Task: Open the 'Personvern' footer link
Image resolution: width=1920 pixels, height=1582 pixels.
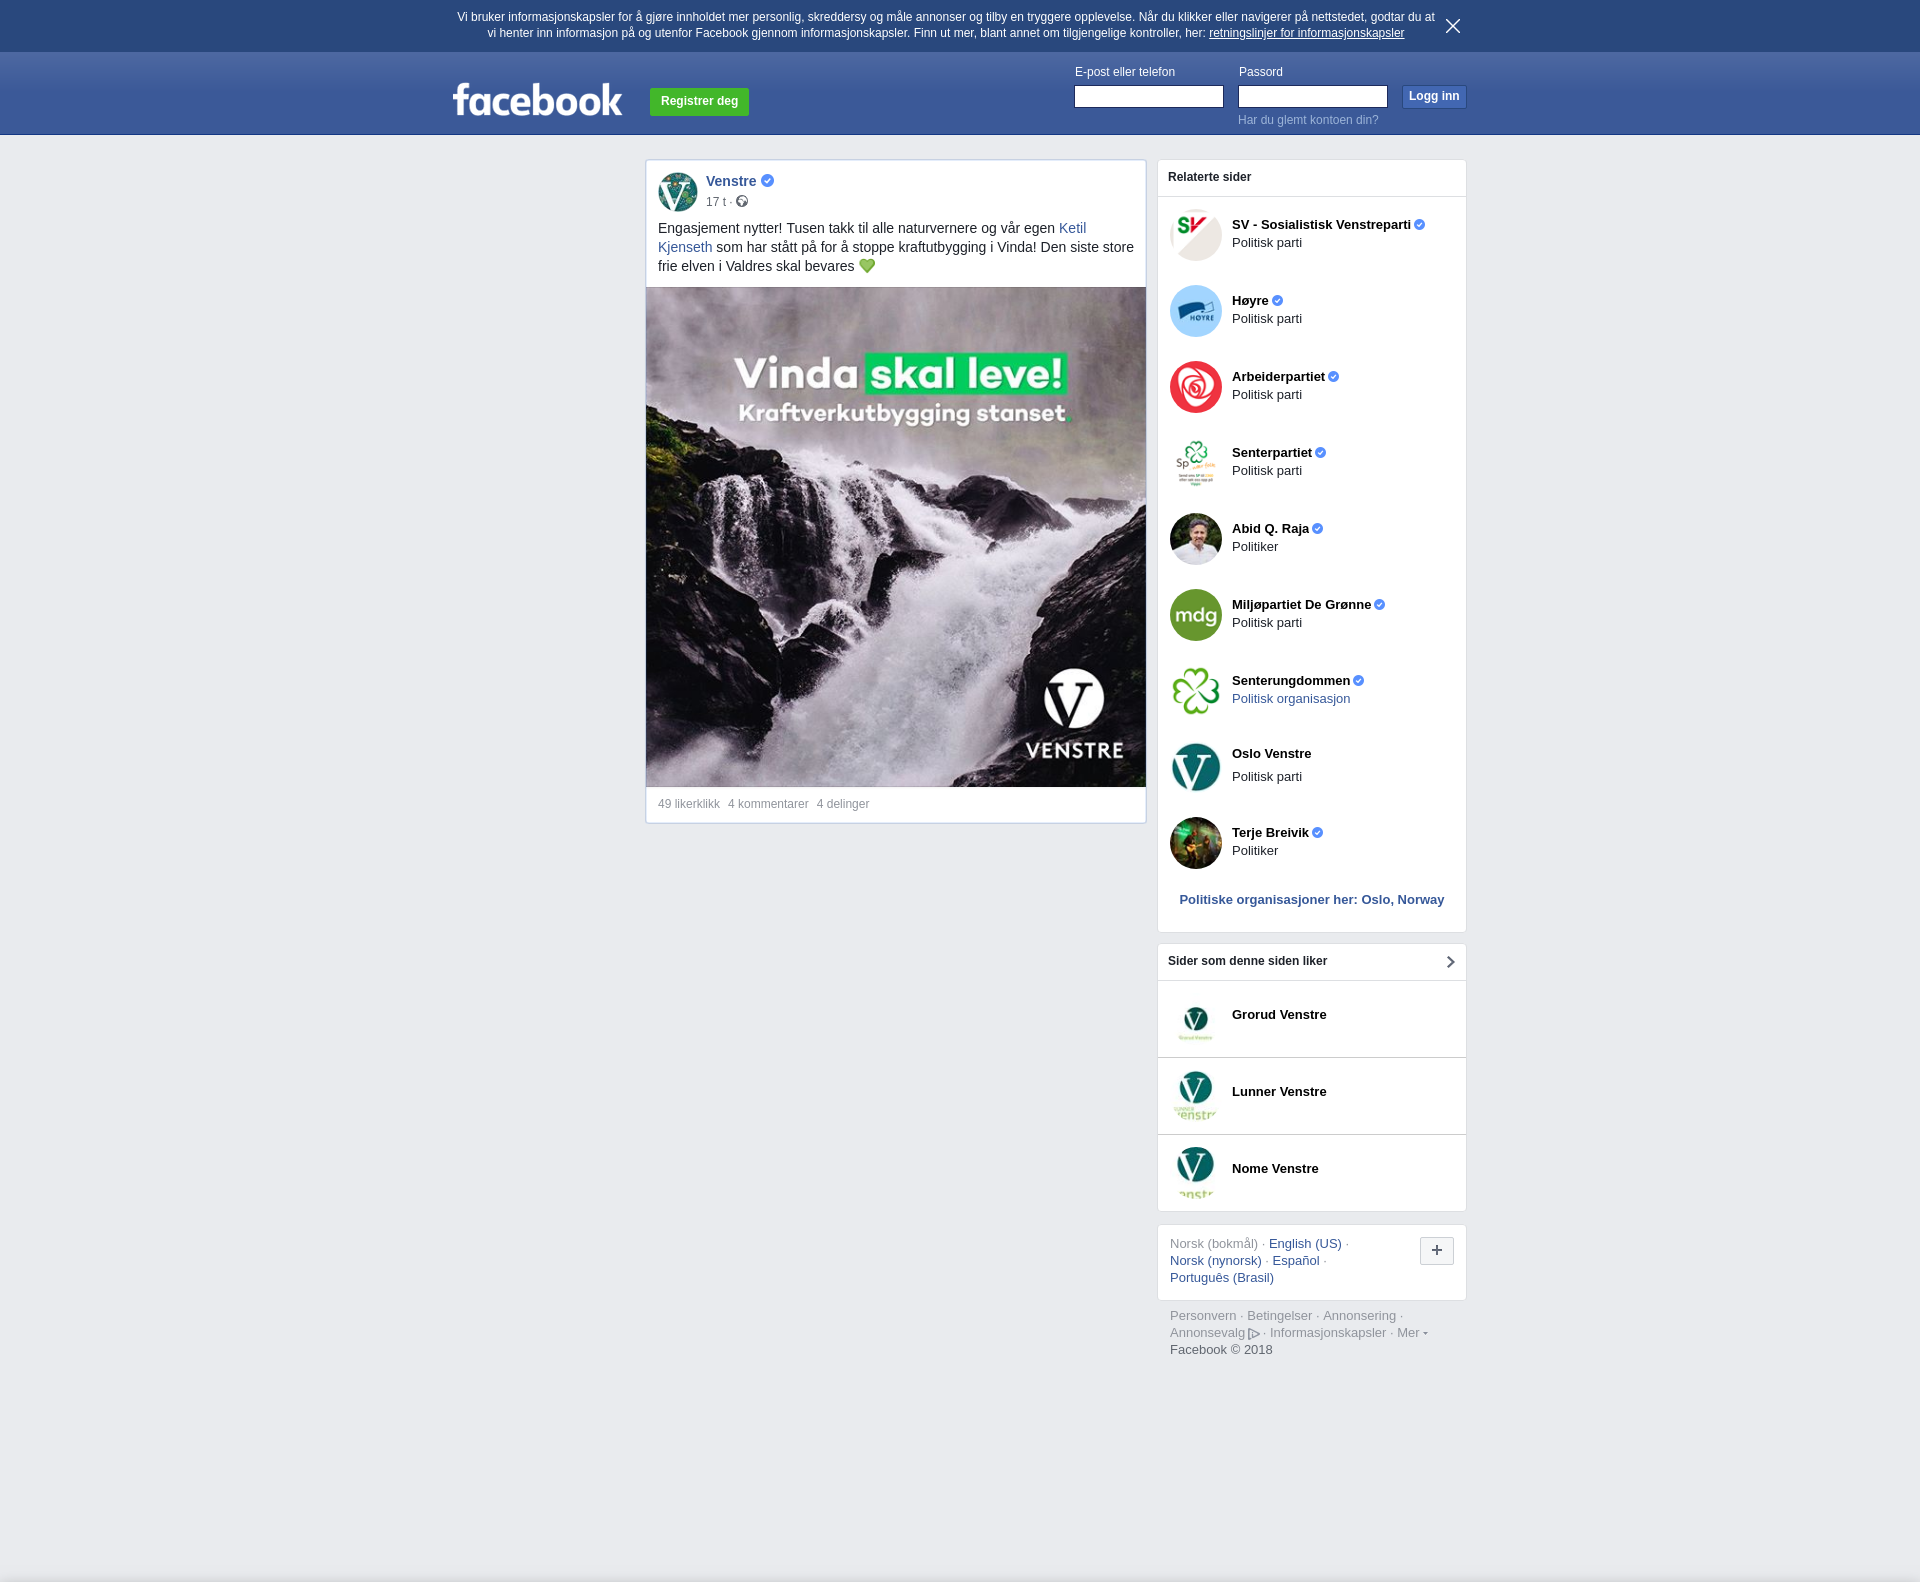Action: [1203, 1316]
